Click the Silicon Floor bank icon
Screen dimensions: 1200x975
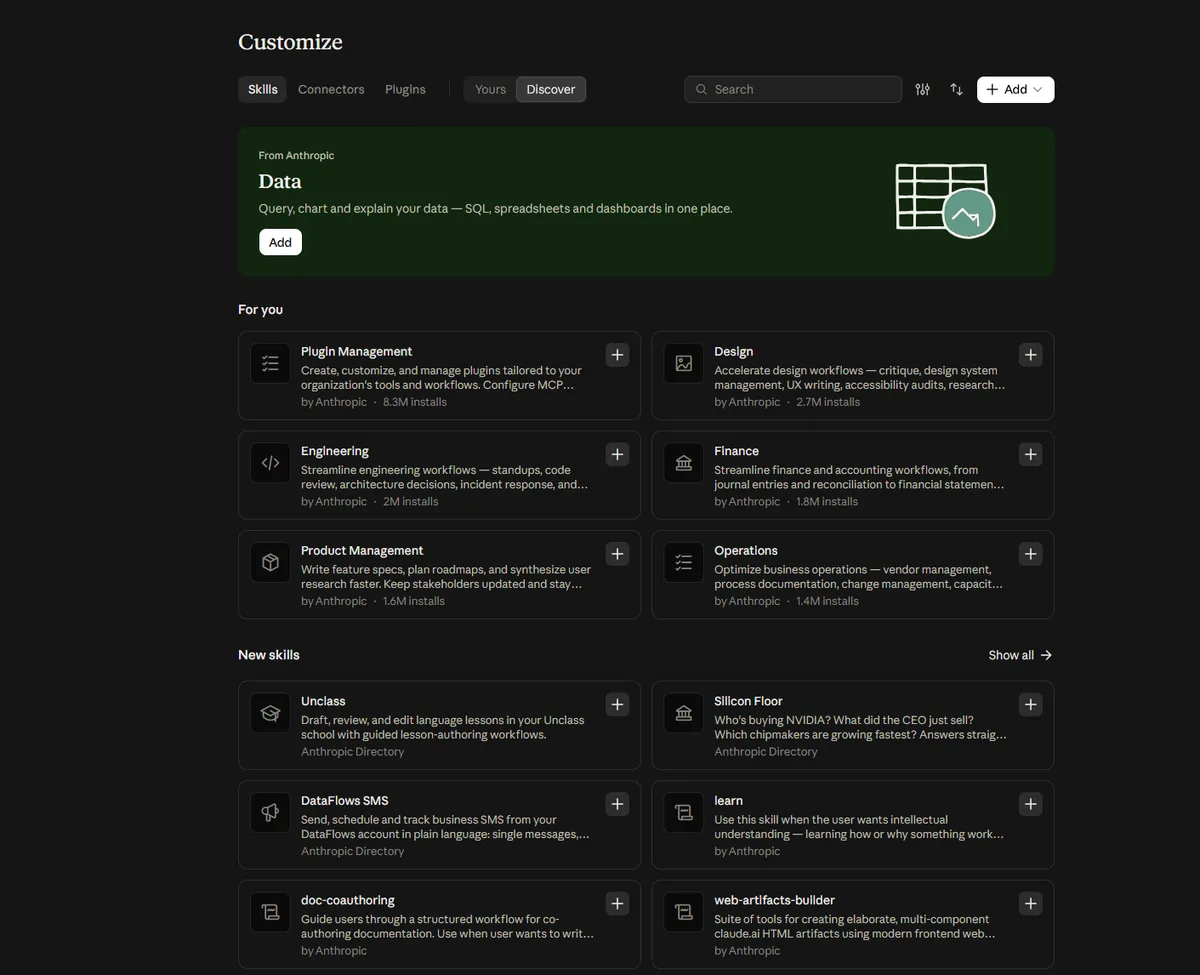pyautogui.click(x=683, y=713)
